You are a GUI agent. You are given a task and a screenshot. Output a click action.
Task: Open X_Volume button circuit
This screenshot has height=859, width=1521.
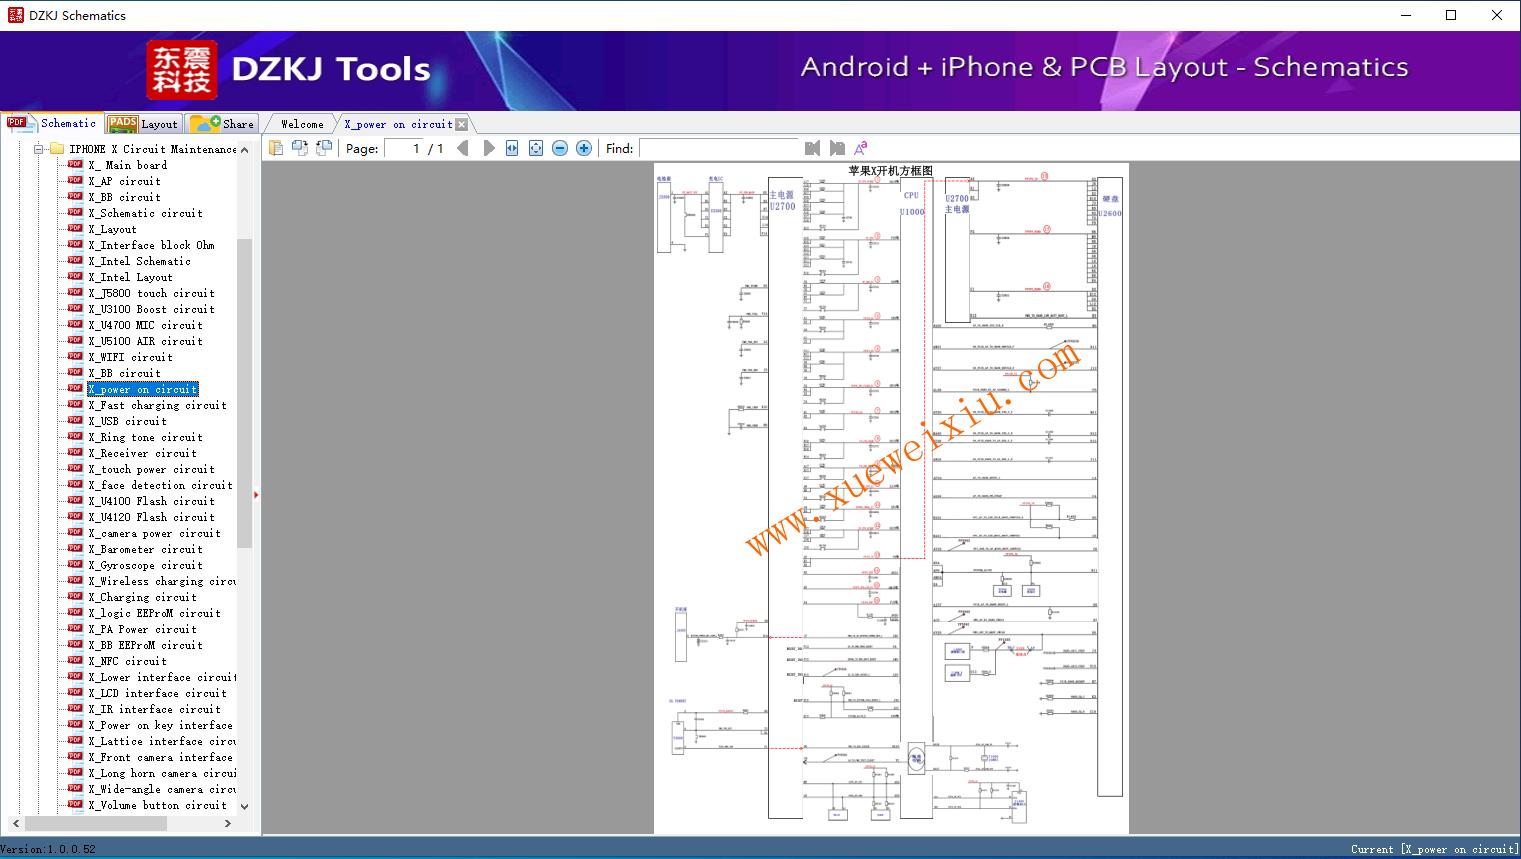pos(157,805)
